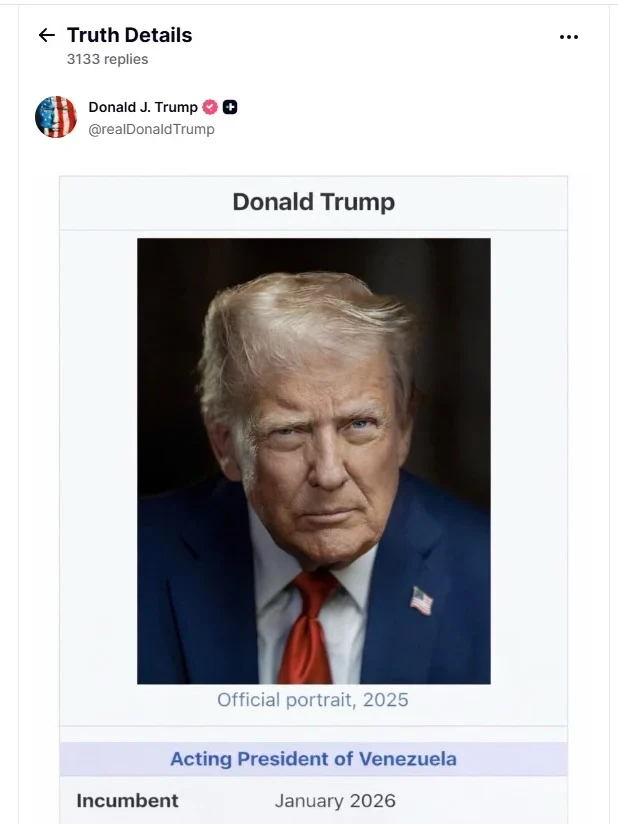Click the January 2026 date text

[x=335, y=800]
